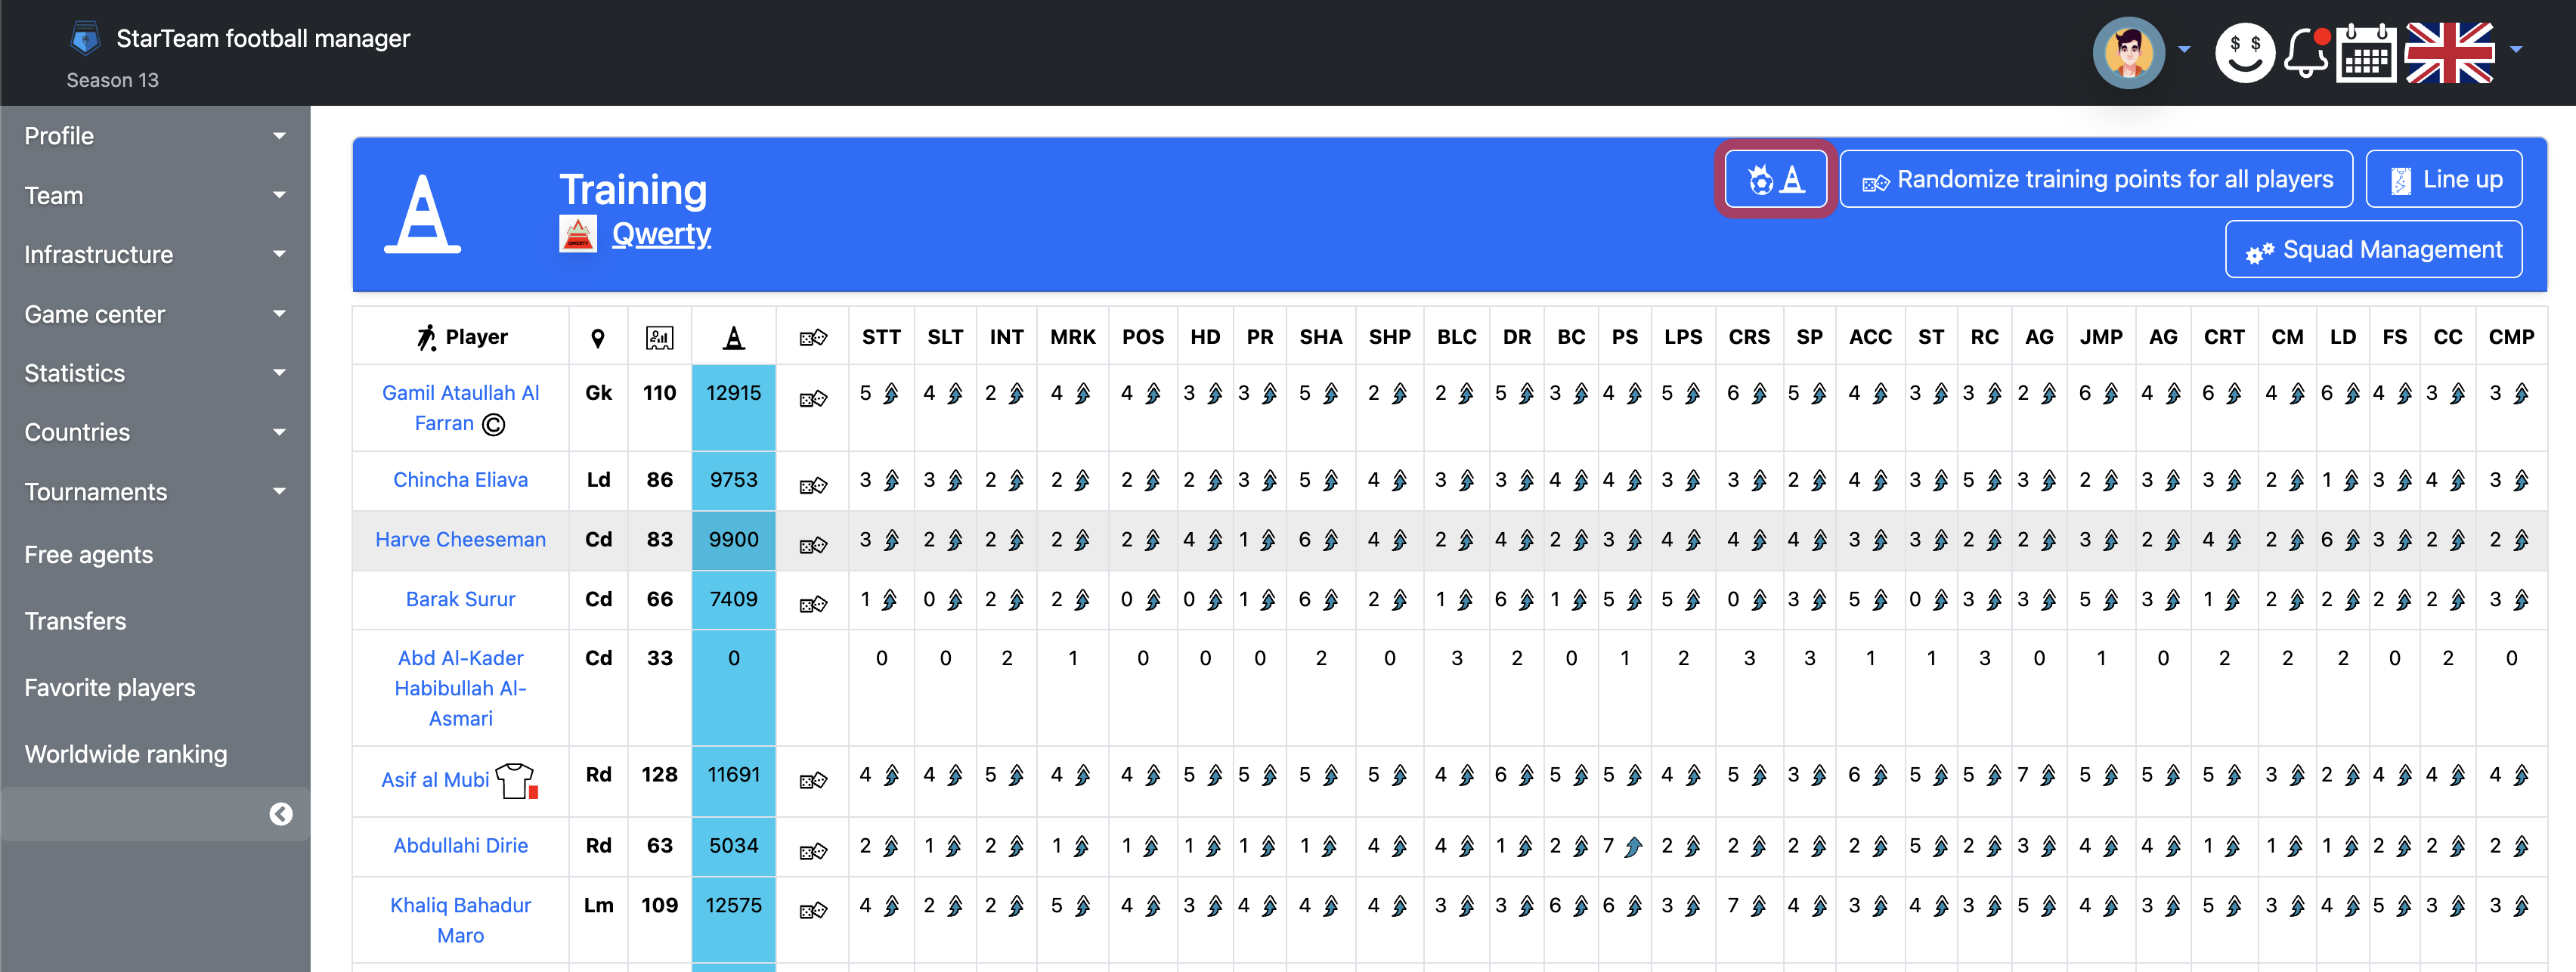Open Favorite players in the sidebar
Viewport: 2576px width, 972px height.
click(110, 688)
